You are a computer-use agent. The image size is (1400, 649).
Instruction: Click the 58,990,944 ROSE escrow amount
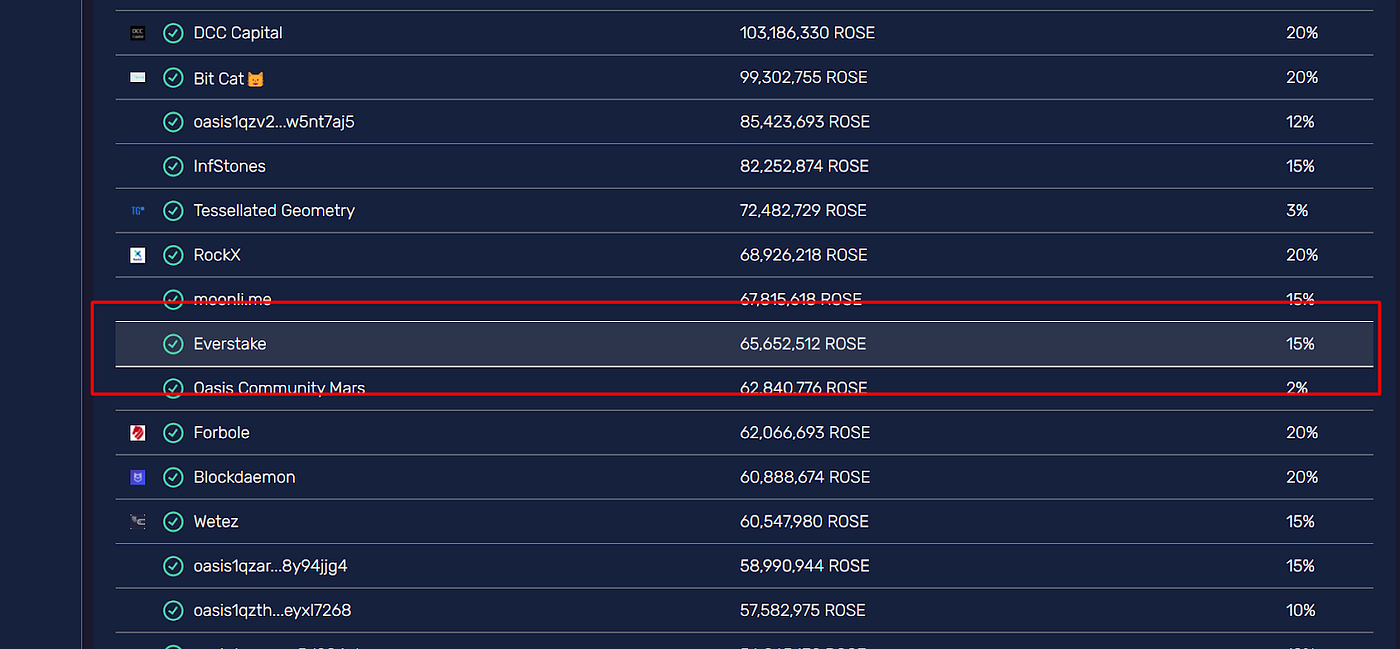click(x=804, y=566)
